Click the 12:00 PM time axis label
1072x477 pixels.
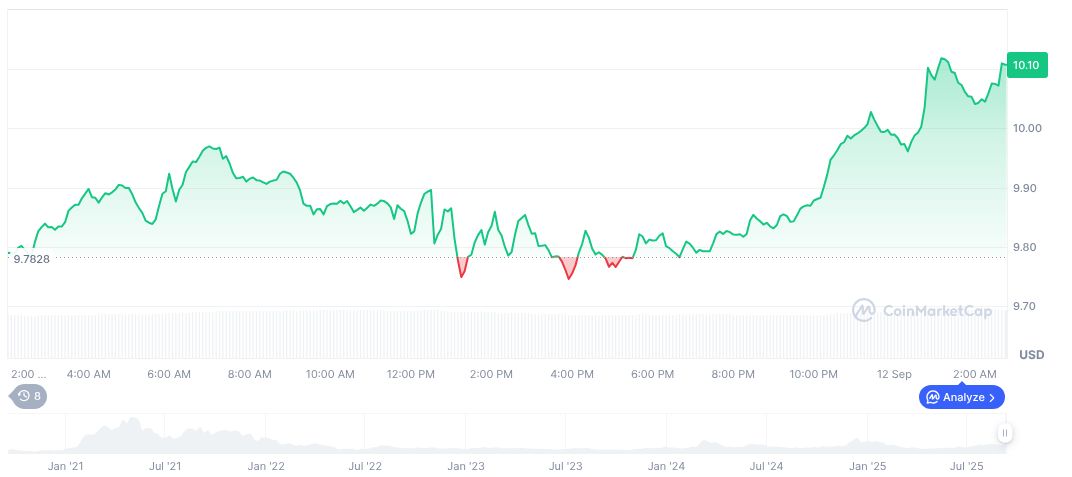(410, 374)
